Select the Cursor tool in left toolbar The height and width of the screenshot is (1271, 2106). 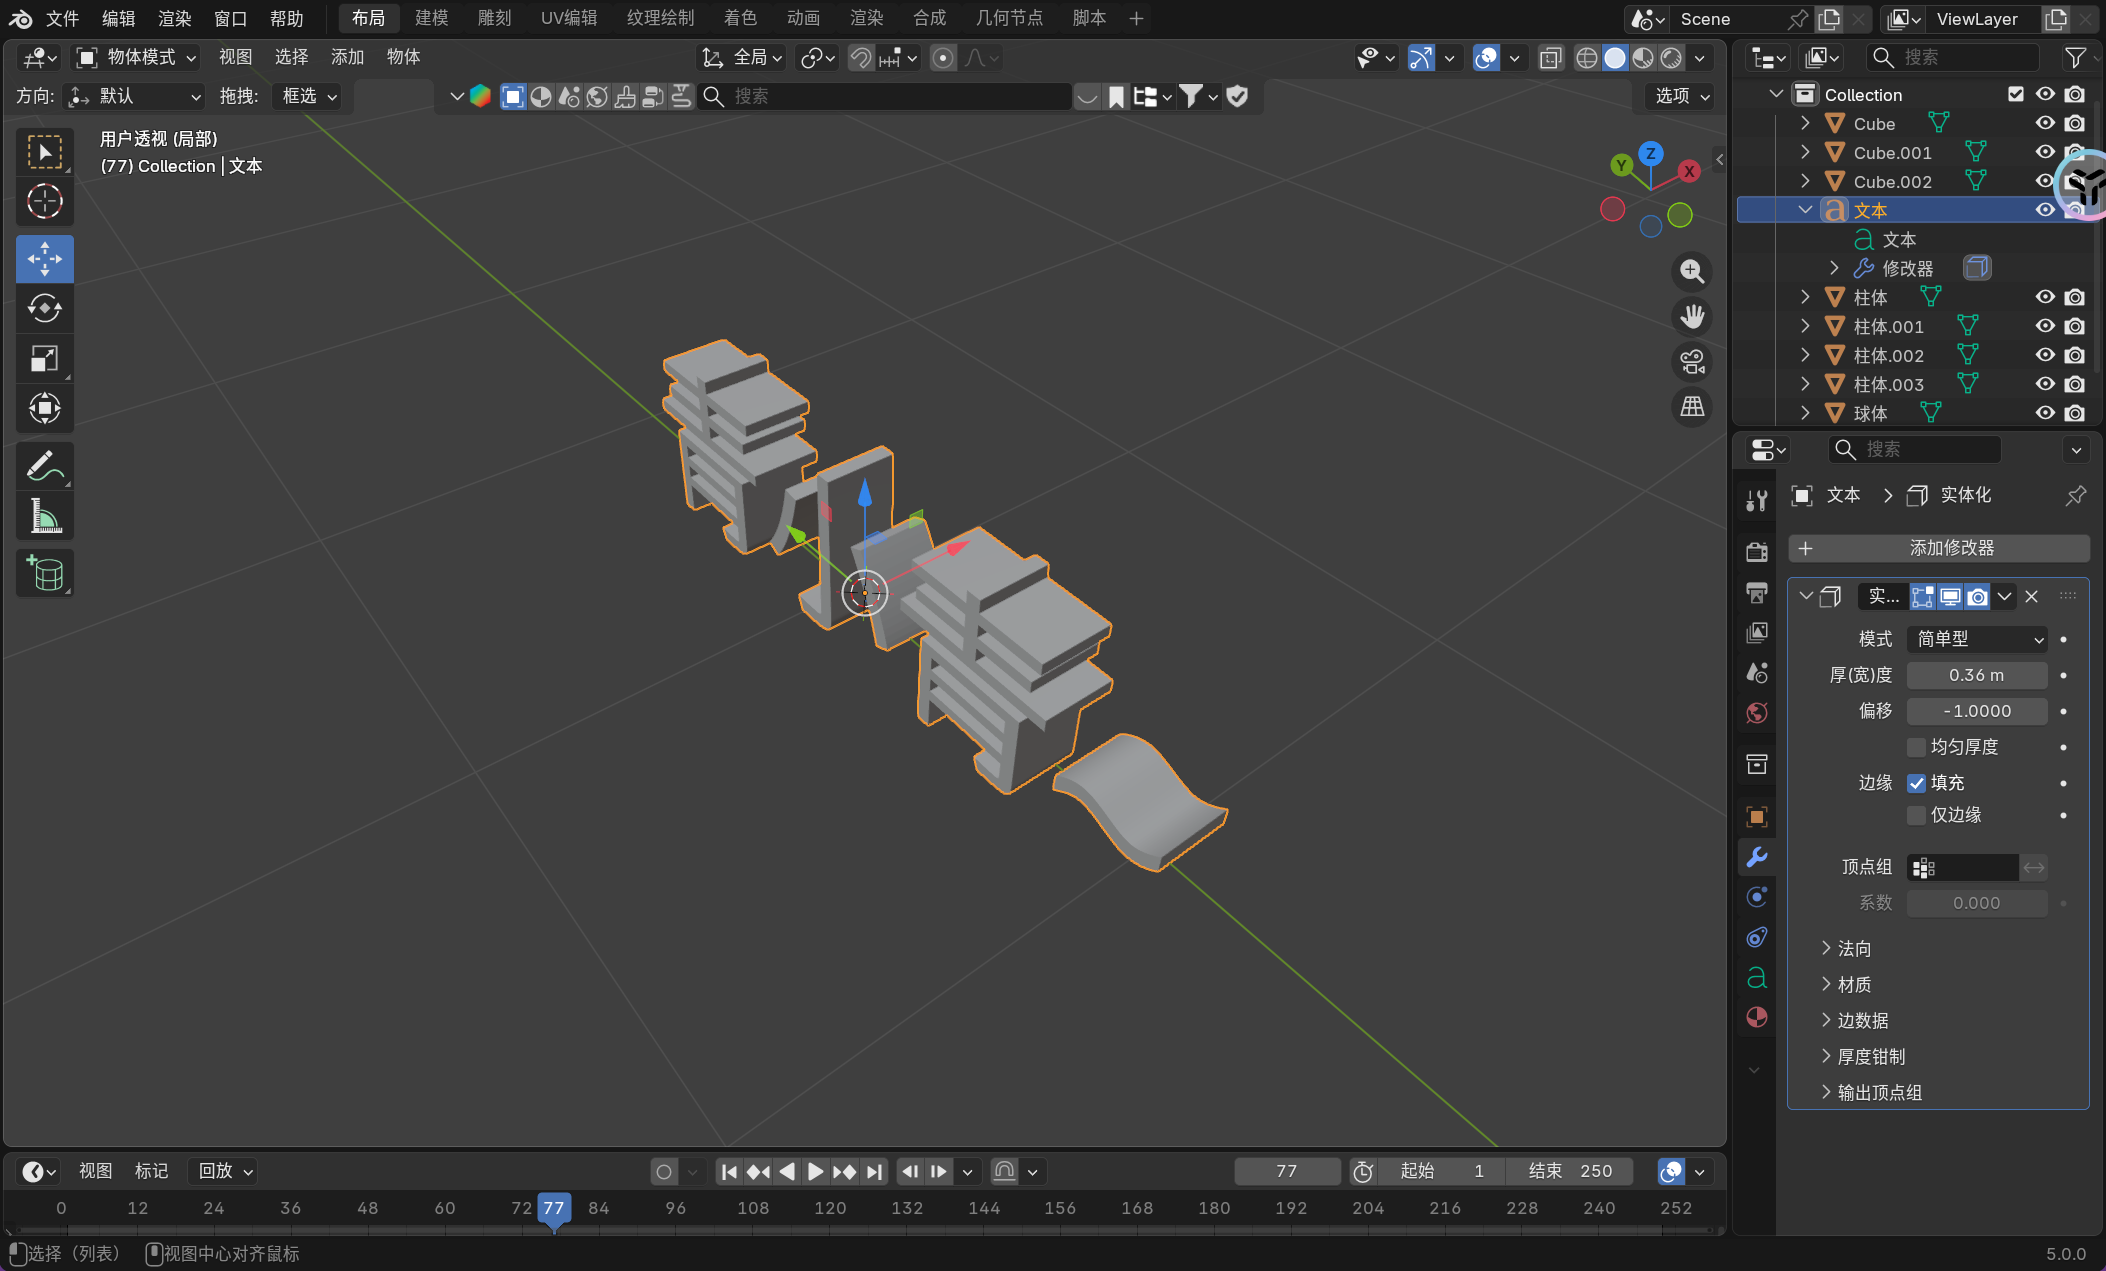44,202
